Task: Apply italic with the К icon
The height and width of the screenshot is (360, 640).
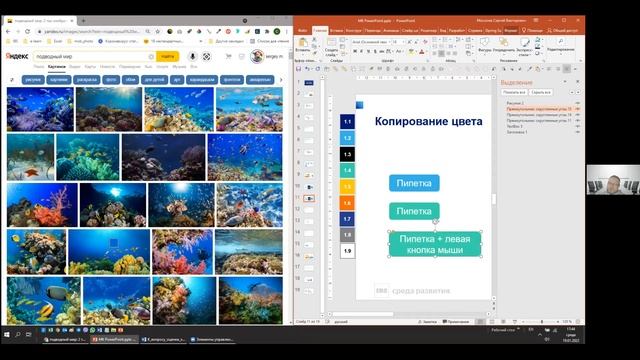Action: point(361,51)
